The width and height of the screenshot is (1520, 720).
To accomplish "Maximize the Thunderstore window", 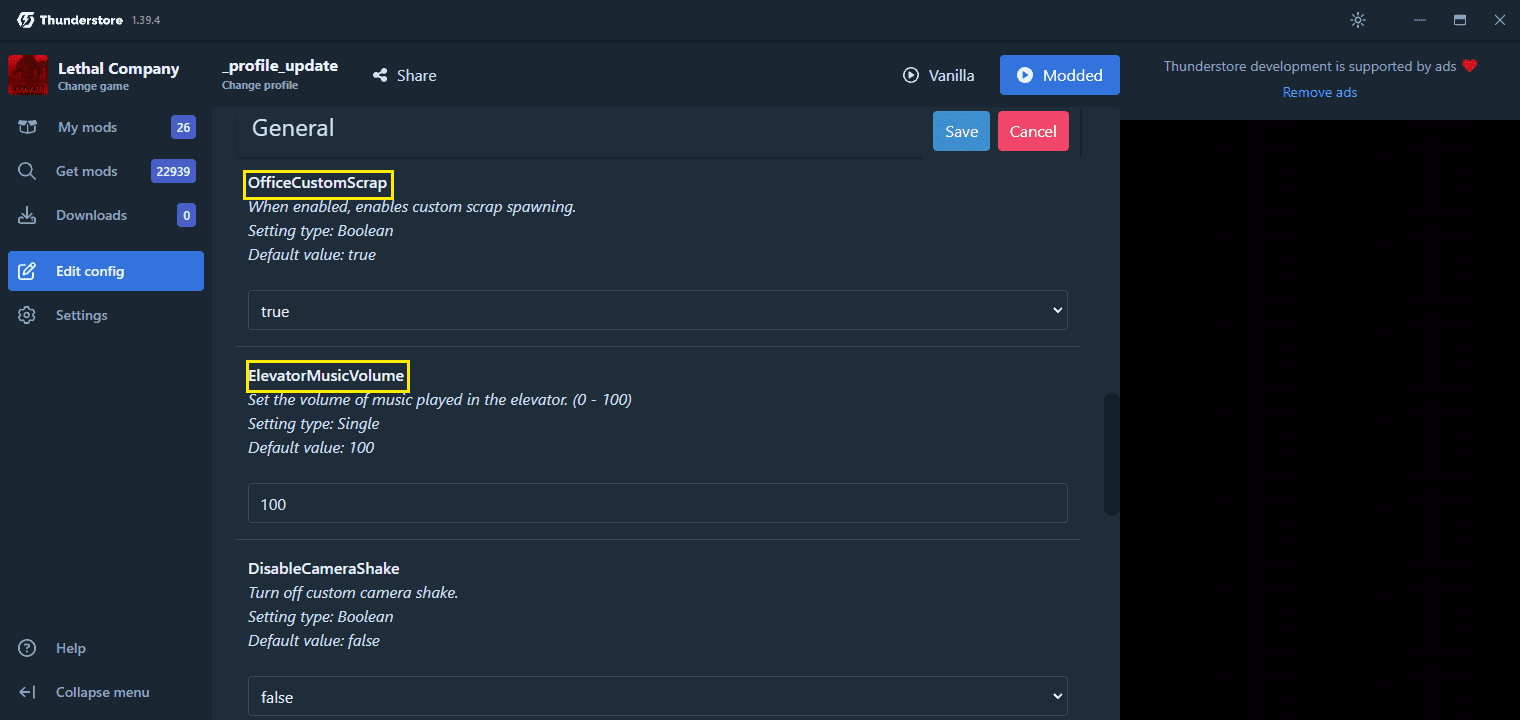I will 1460,20.
